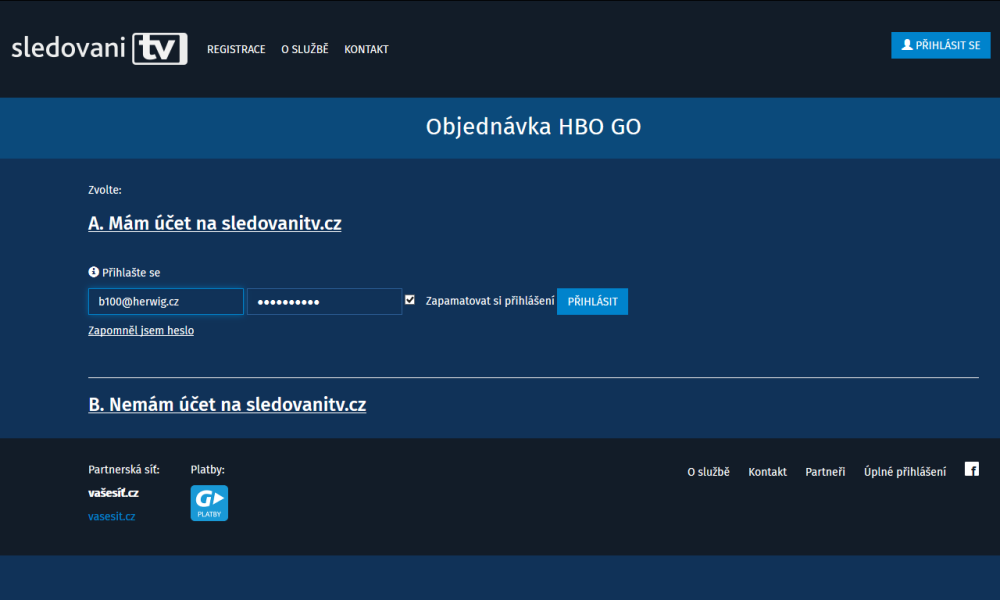Open footer Kontakt link
Screen dimensions: 1000x600
pos(767,472)
